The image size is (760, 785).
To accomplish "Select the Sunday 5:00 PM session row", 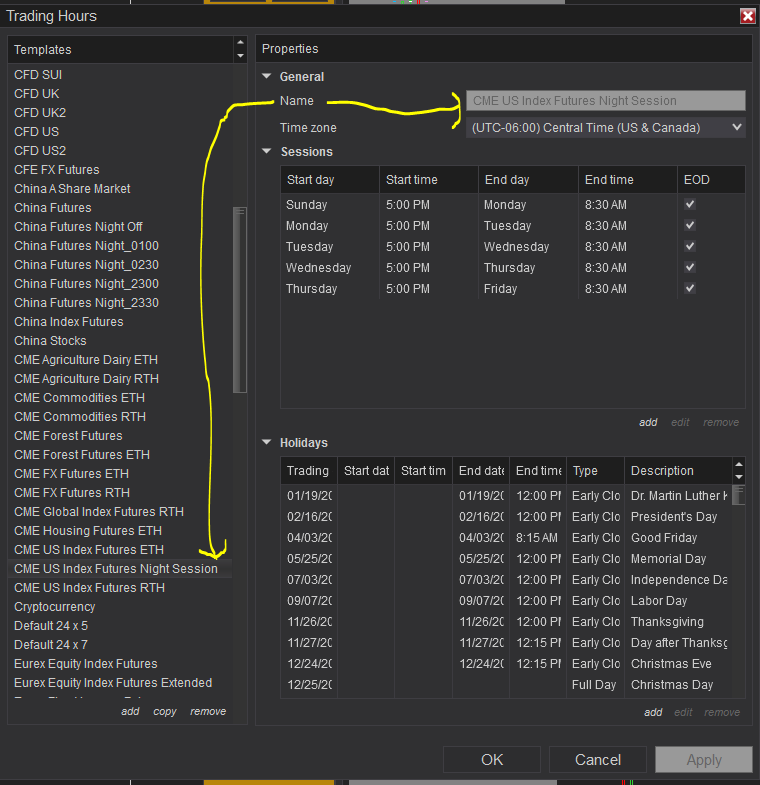I will pyautogui.click(x=513, y=204).
